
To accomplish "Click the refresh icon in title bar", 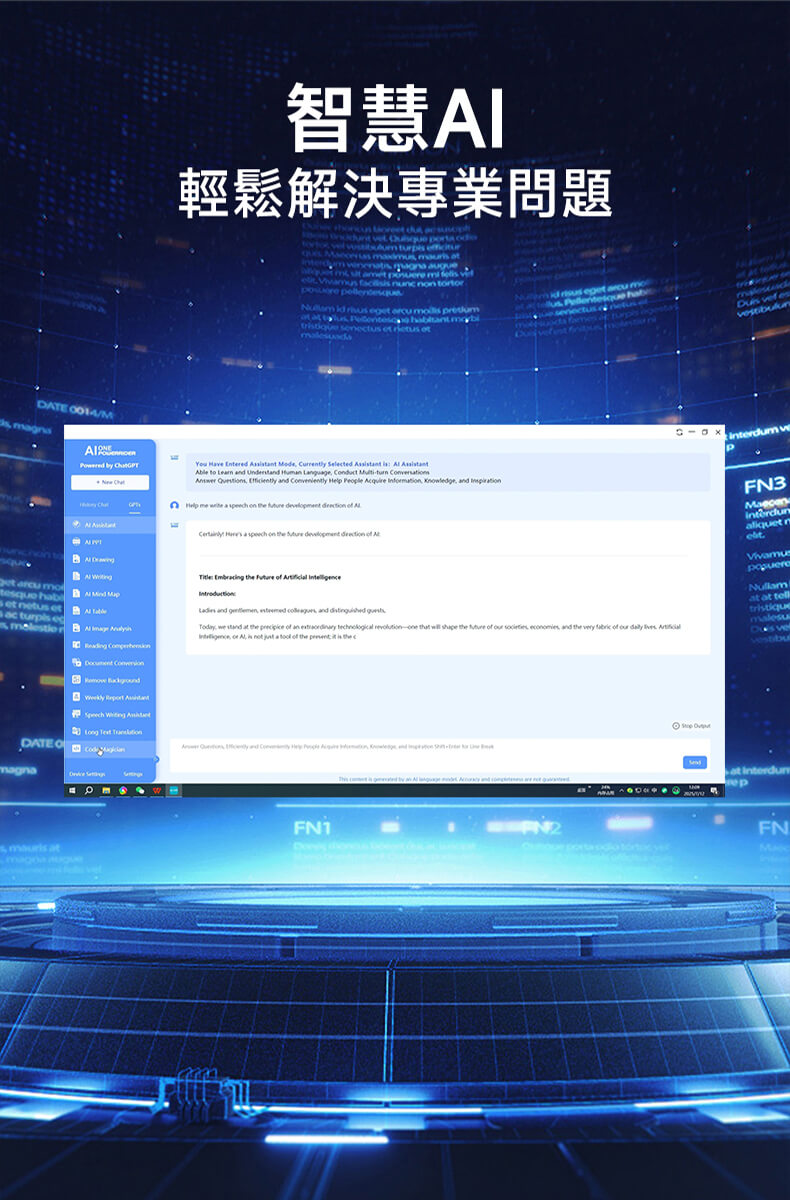I will click(680, 432).
